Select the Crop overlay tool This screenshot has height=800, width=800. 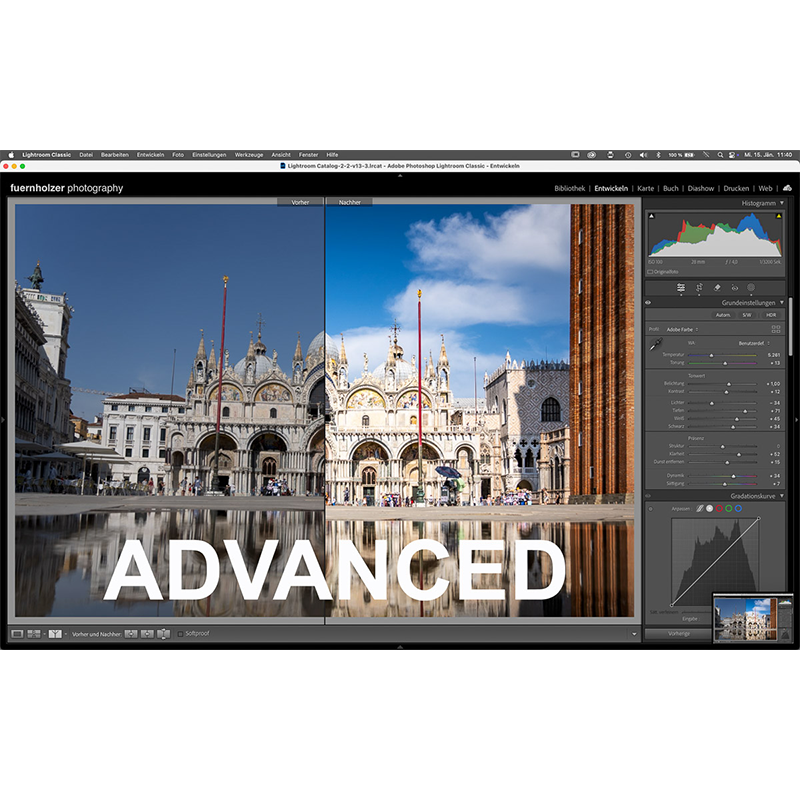699,287
